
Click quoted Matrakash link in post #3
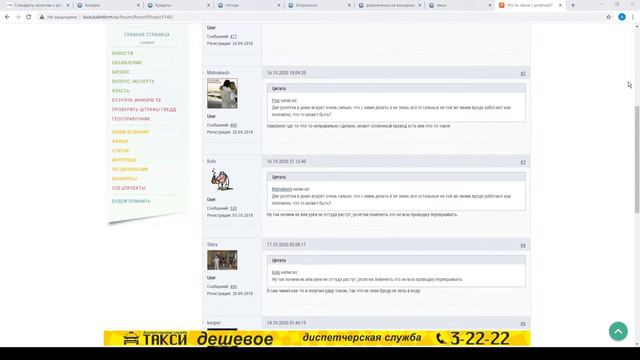(282, 189)
